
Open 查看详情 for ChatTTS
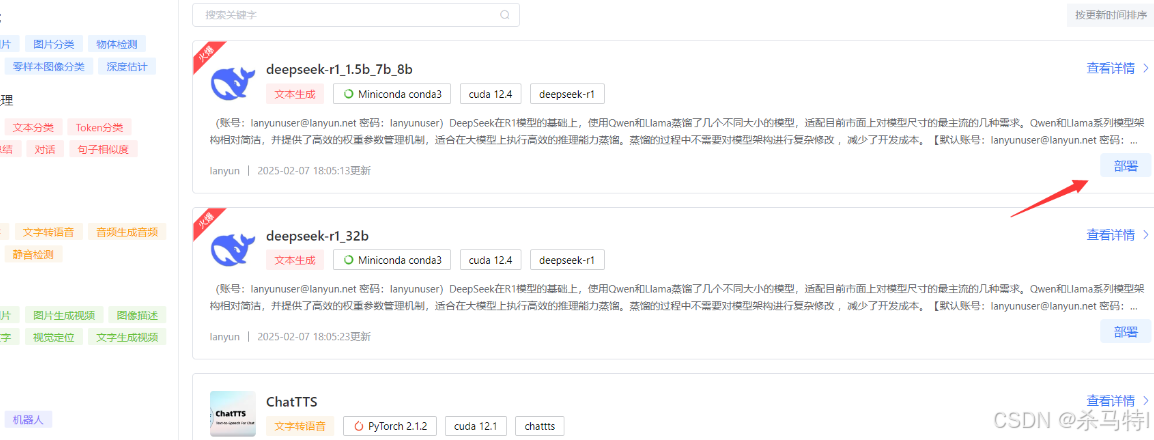1111,401
